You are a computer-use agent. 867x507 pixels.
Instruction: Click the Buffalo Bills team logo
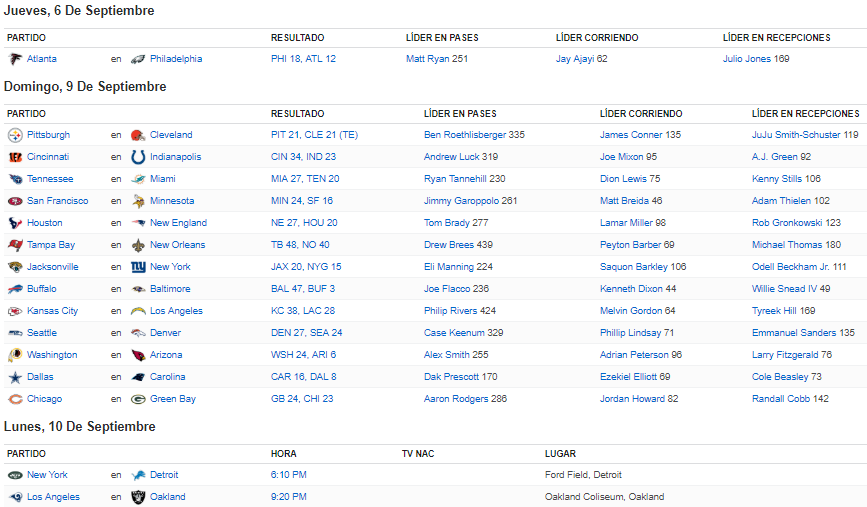(15, 289)
